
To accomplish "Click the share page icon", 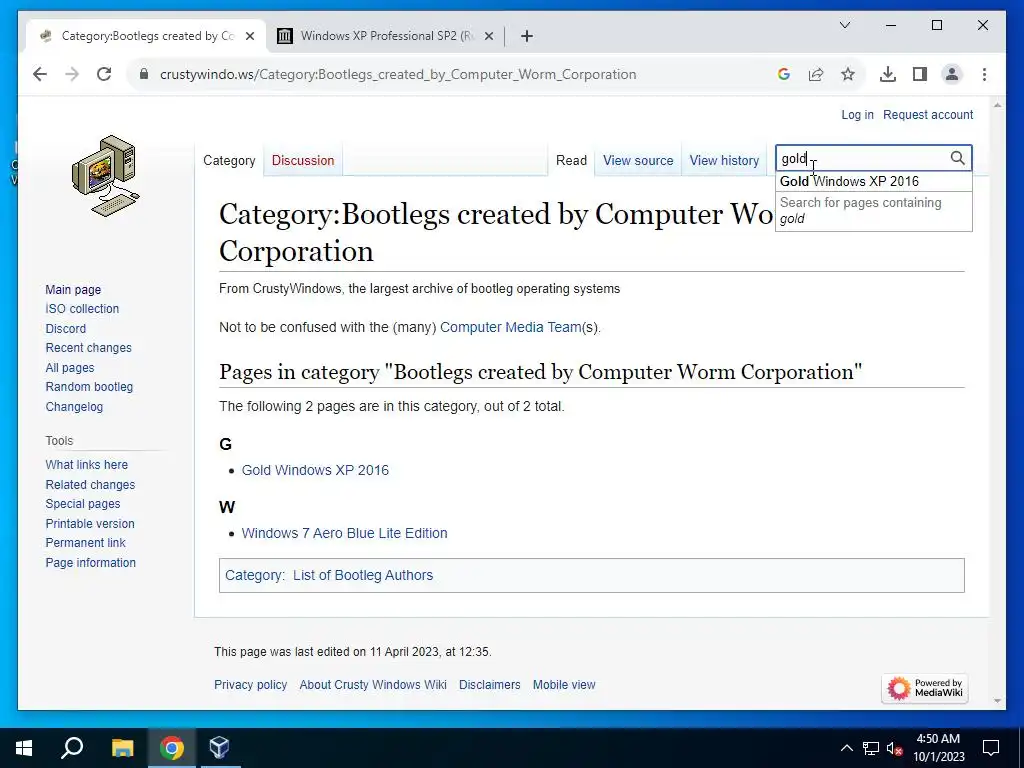I will (x=816, y=74).
